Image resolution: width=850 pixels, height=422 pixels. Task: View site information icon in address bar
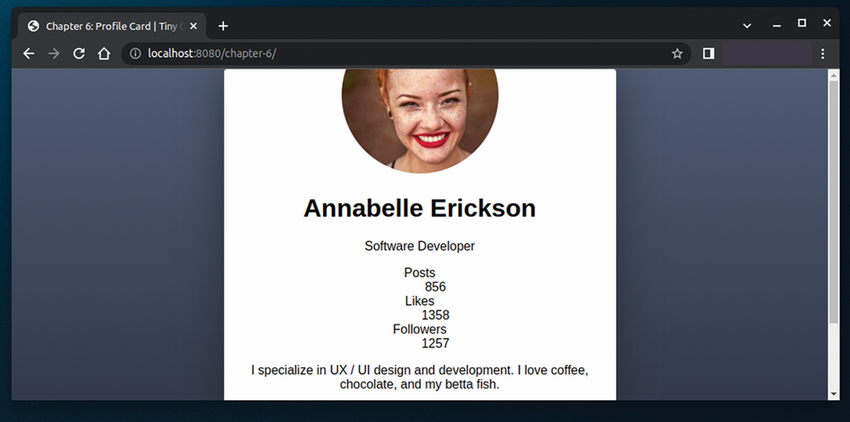[135, 53]
